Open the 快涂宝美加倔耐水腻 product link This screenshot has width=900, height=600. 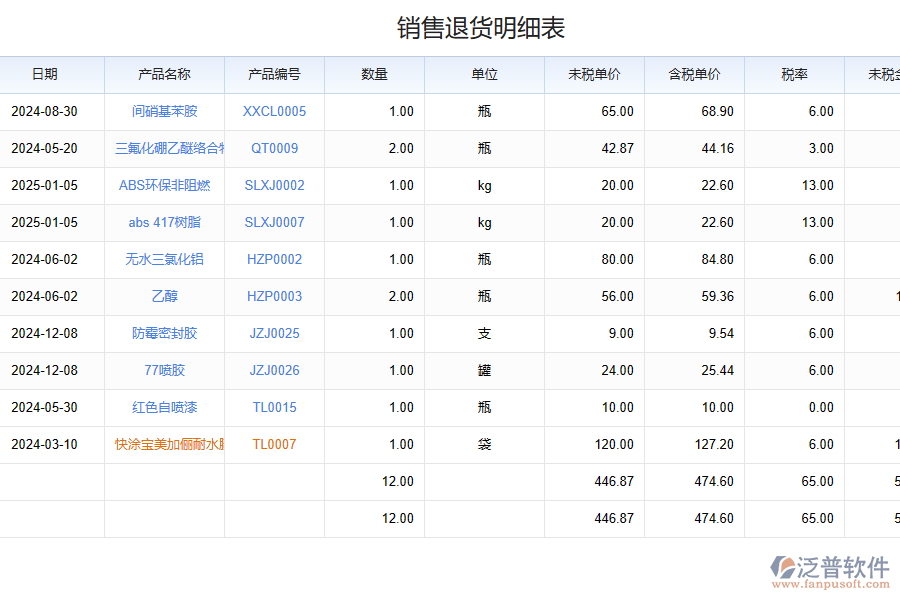(x=165, y=444)
